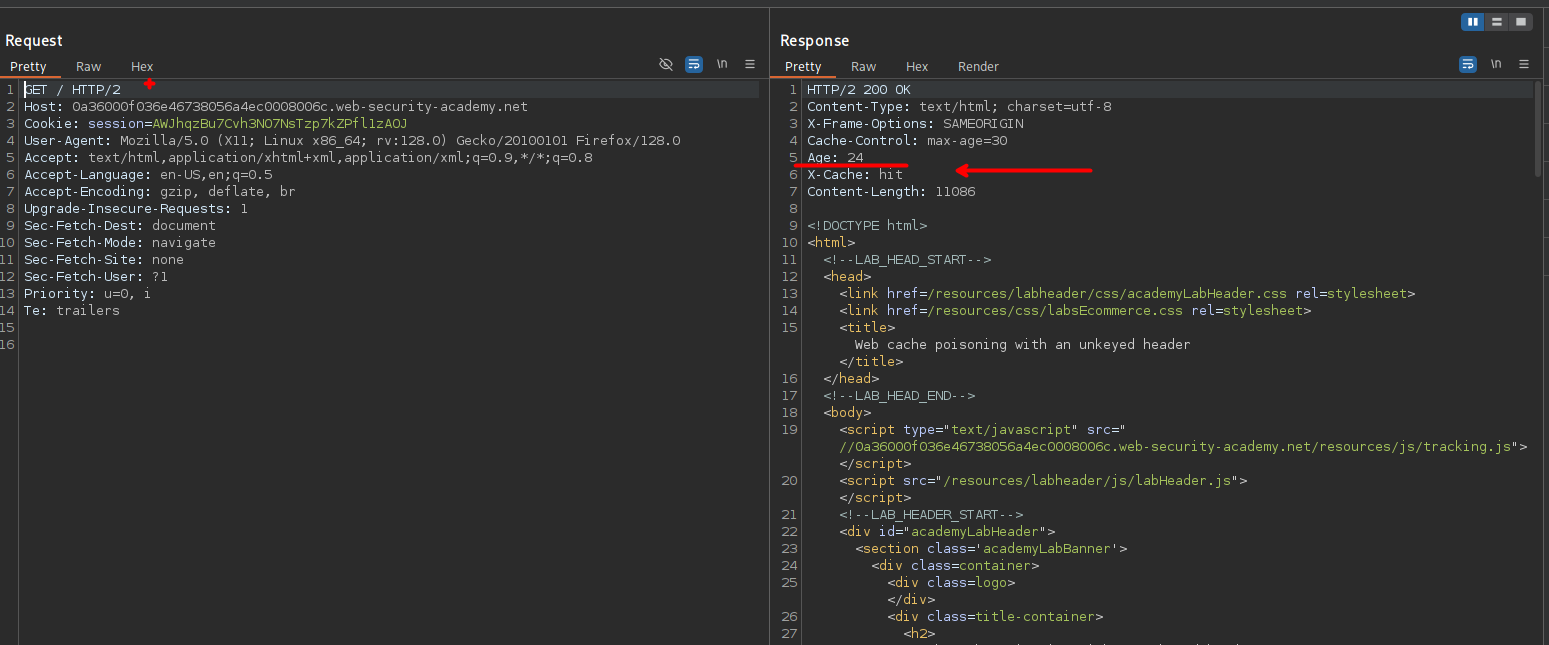Open the Response Render tab
Image resolution: width=1549 pixels, height=645 pixels.
(978, 67)
